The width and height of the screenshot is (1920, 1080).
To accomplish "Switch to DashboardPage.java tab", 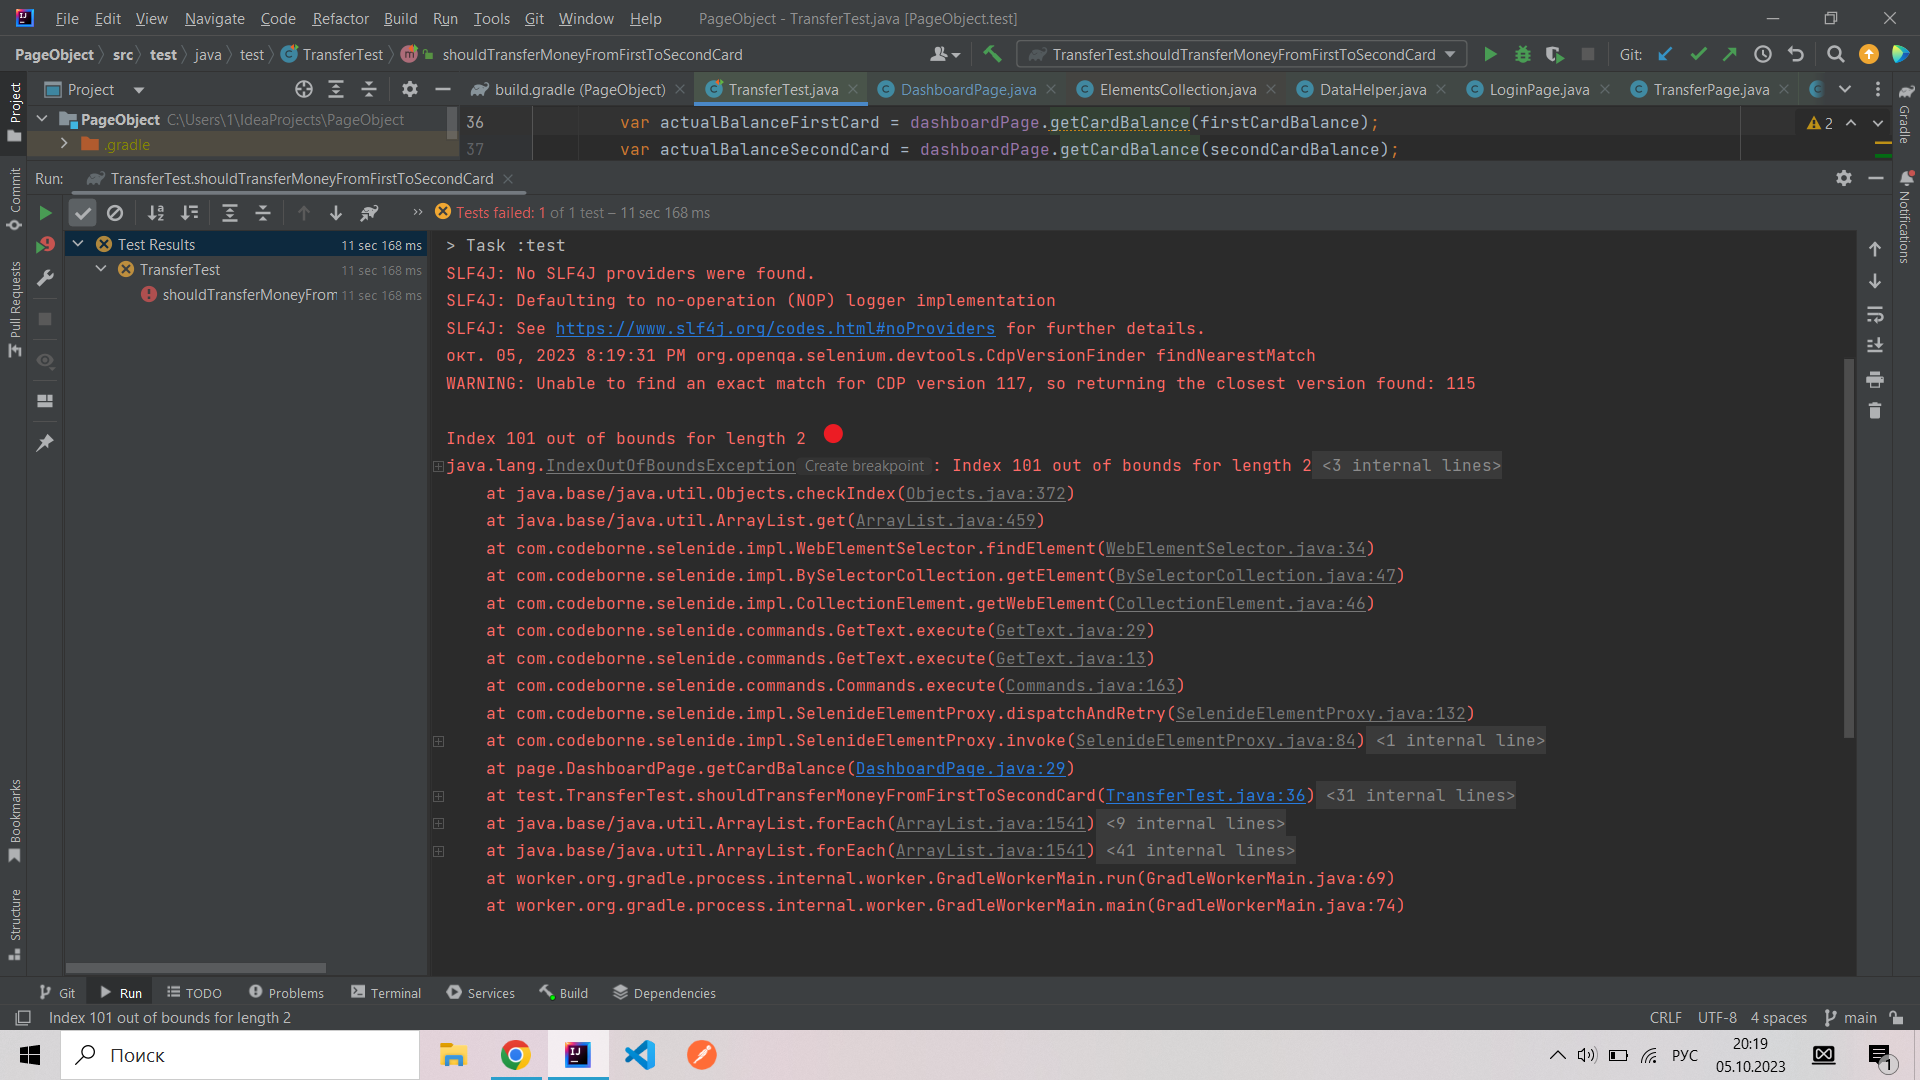I will pyautogui.click(x=967, y=90).
